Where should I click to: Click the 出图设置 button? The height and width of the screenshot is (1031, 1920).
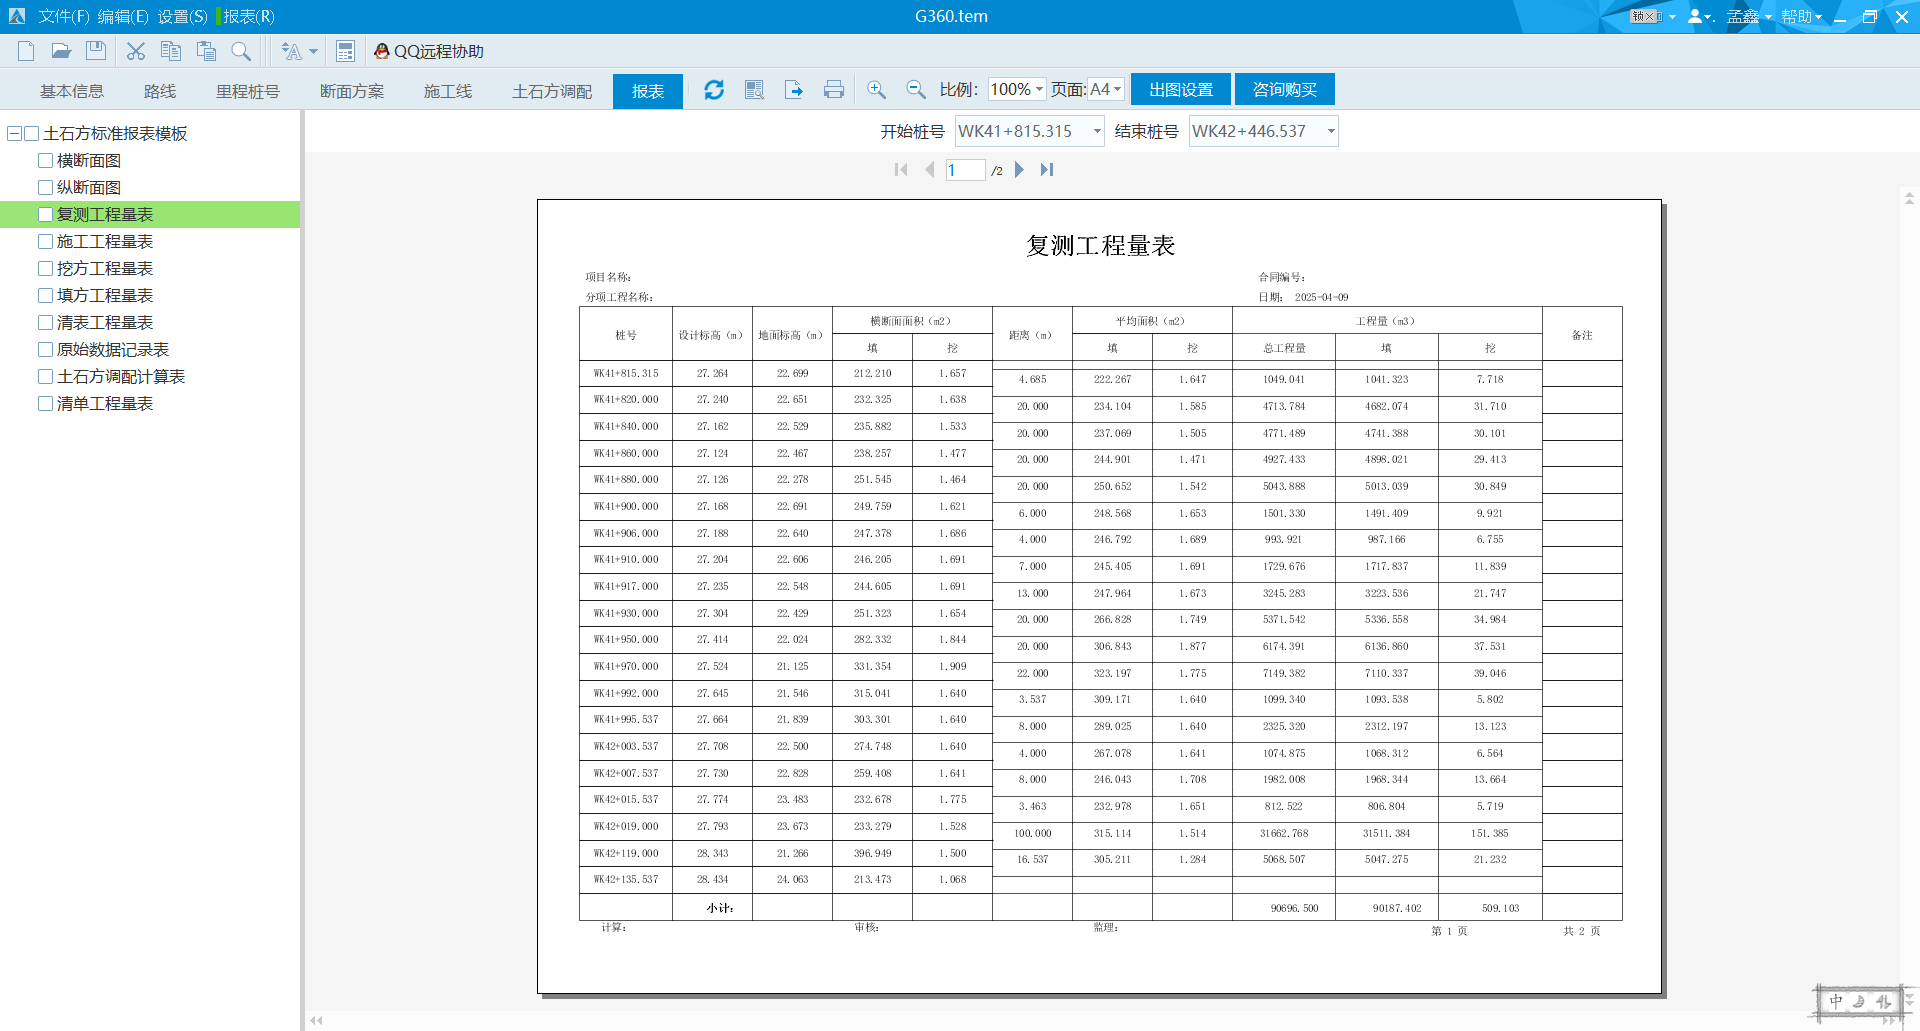point(1181,90)
